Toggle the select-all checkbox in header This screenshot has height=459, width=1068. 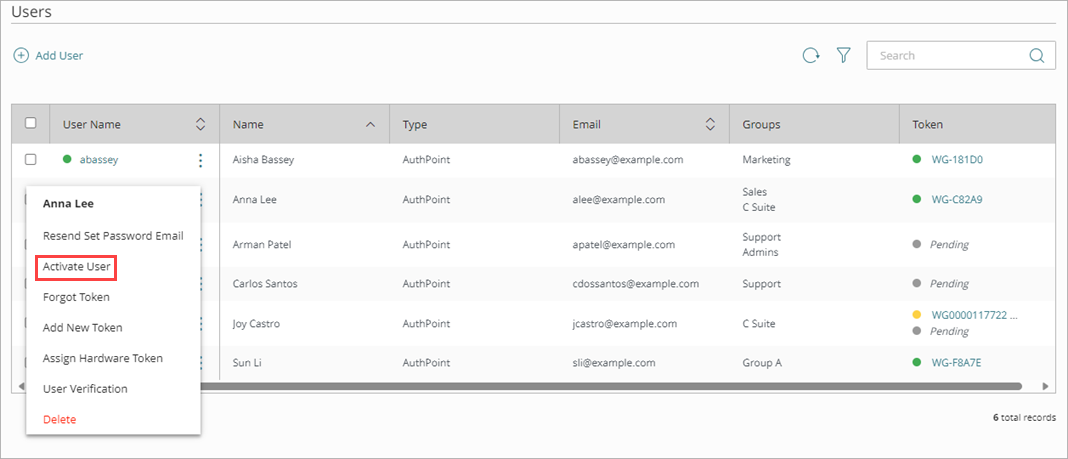point(31,123)
